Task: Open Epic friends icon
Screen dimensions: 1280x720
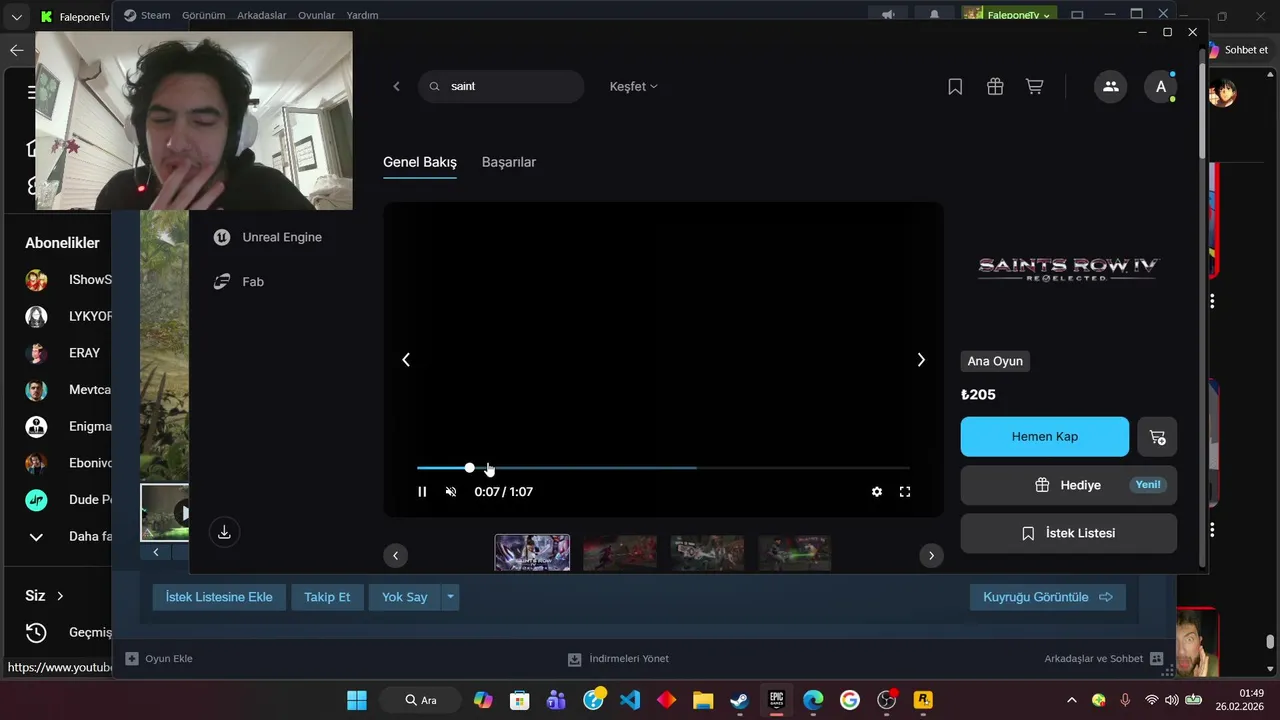Action: [1111, 87]
